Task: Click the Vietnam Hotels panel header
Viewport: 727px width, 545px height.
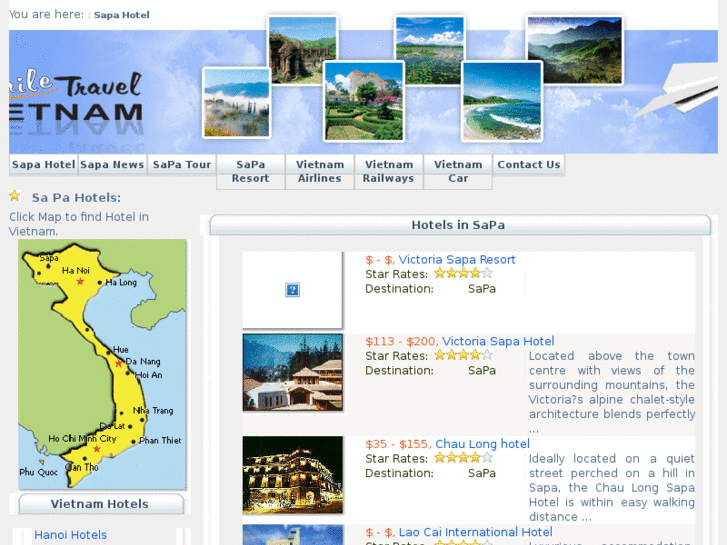Action: click(101, 504)
